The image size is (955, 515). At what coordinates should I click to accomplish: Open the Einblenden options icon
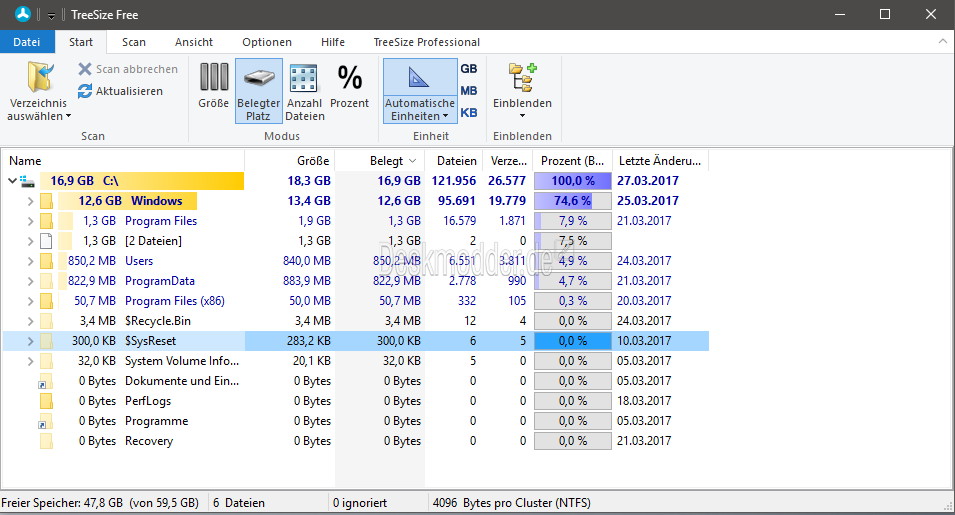point(523,77)
